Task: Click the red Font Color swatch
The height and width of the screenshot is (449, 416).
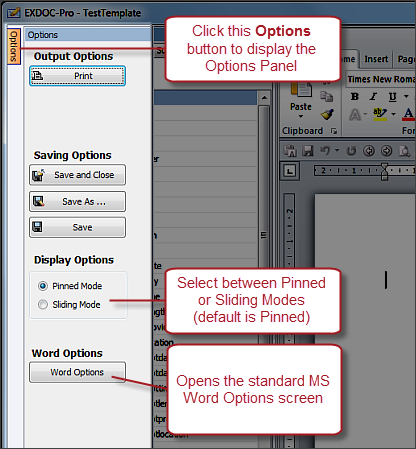Action: [409, 114]
